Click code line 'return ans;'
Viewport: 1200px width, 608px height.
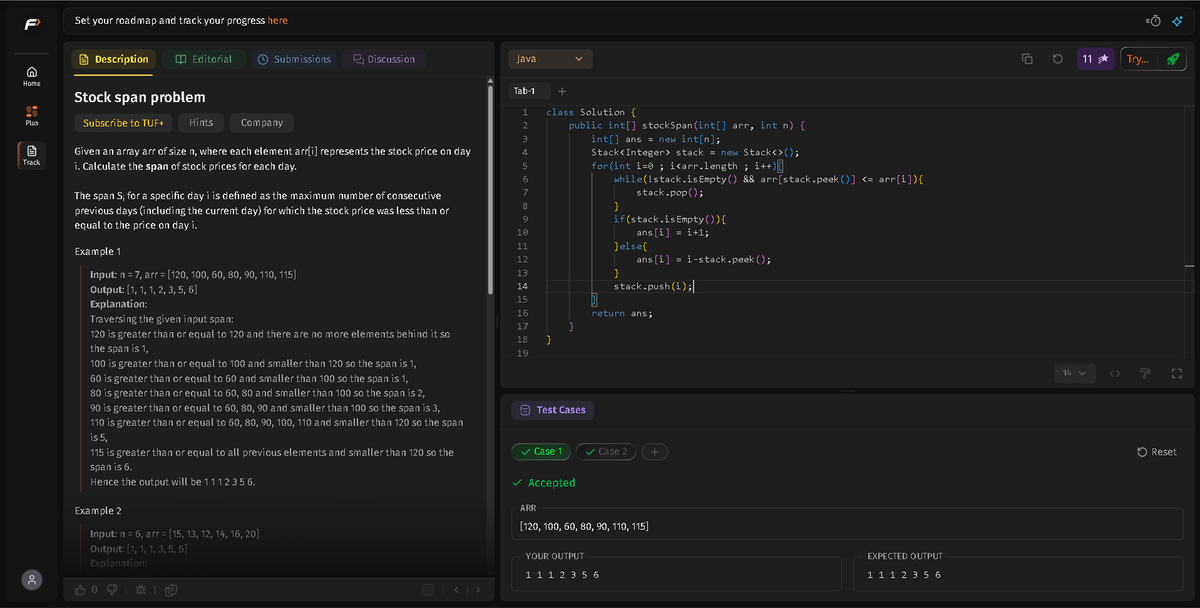click(x=622, y=313)
